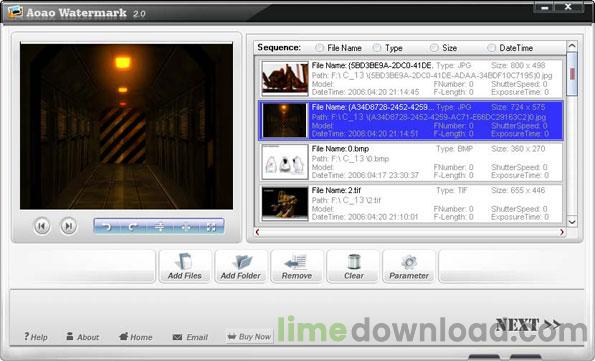Select the A34D8728 corridor thumbnail
Screen dimensions: 595x361
(x=285, y=120)
